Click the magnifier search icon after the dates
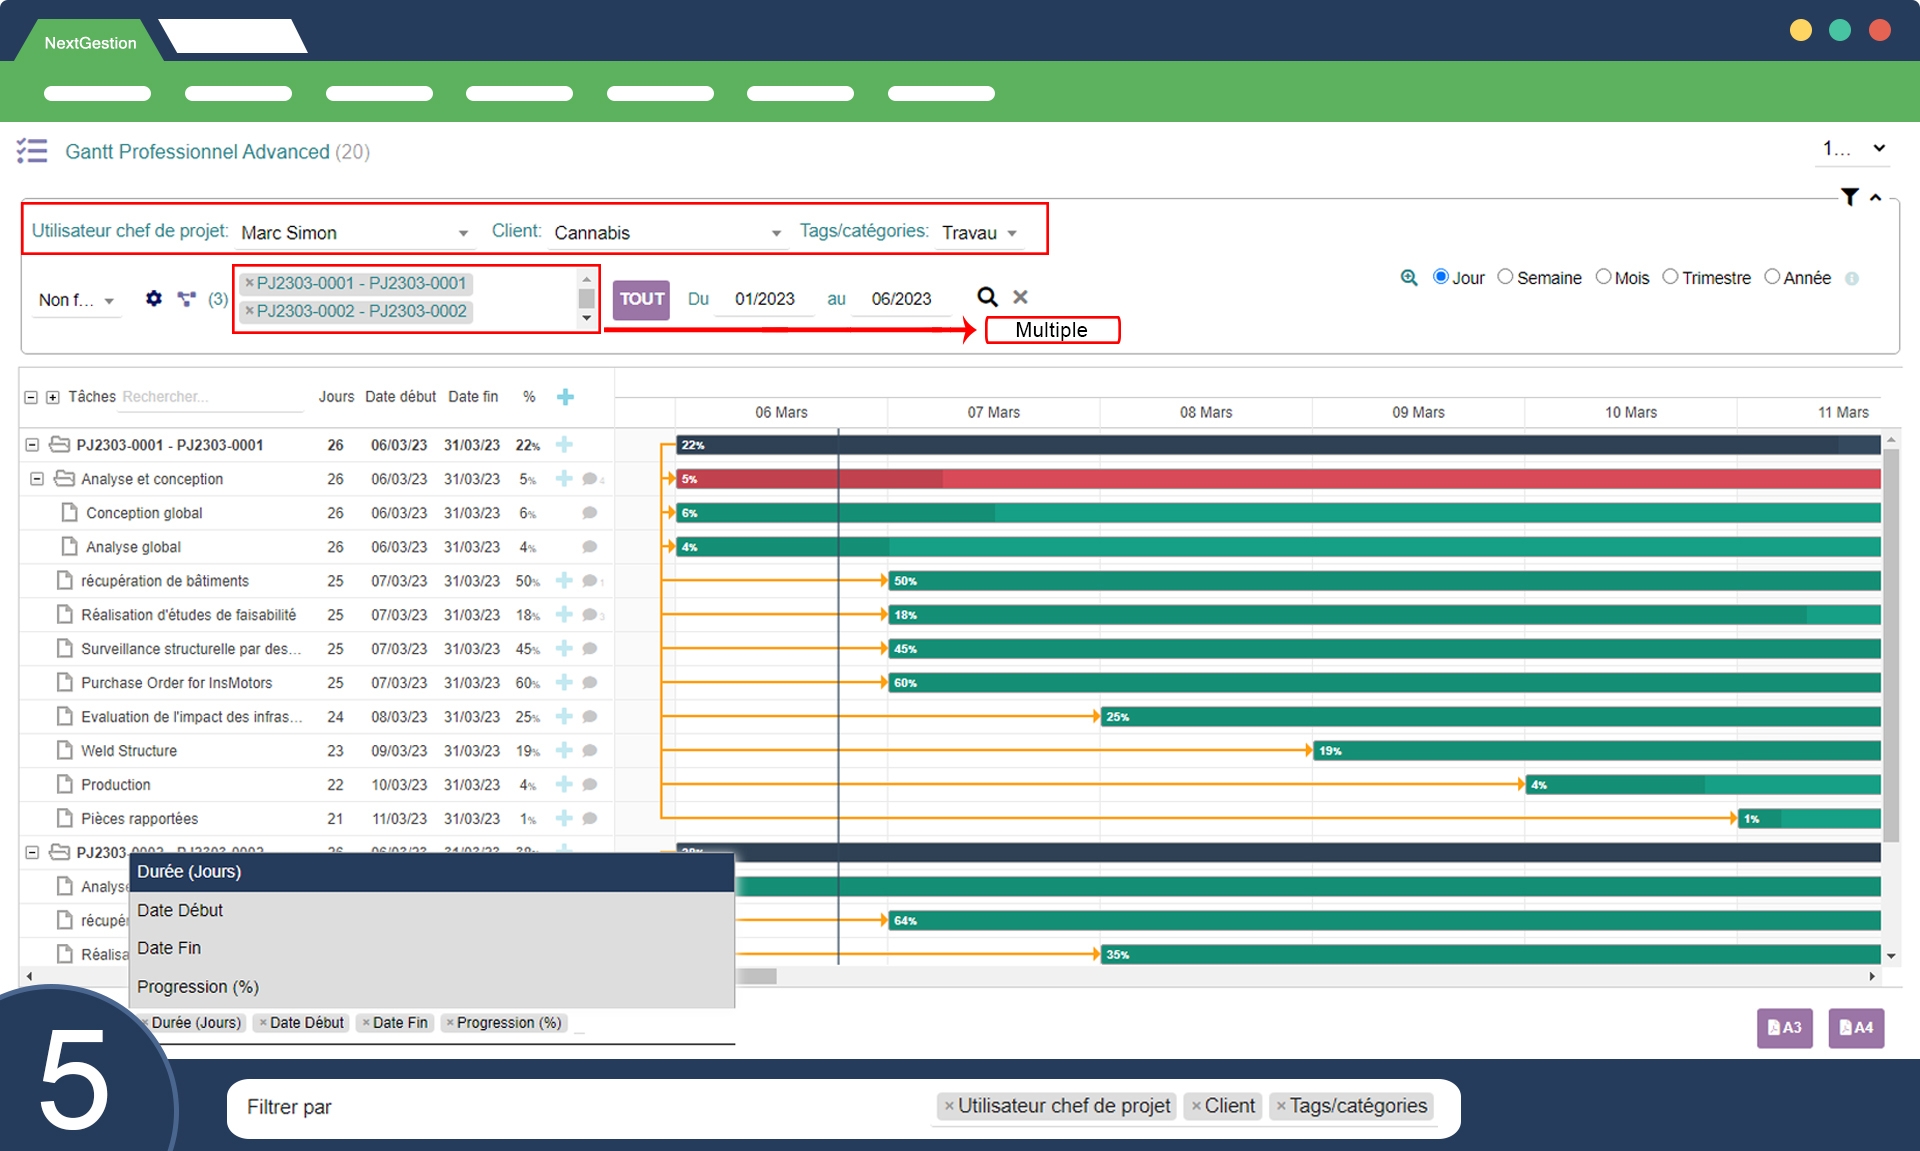This screenshot has width=1920, height=1151. (x=987, y=297)
